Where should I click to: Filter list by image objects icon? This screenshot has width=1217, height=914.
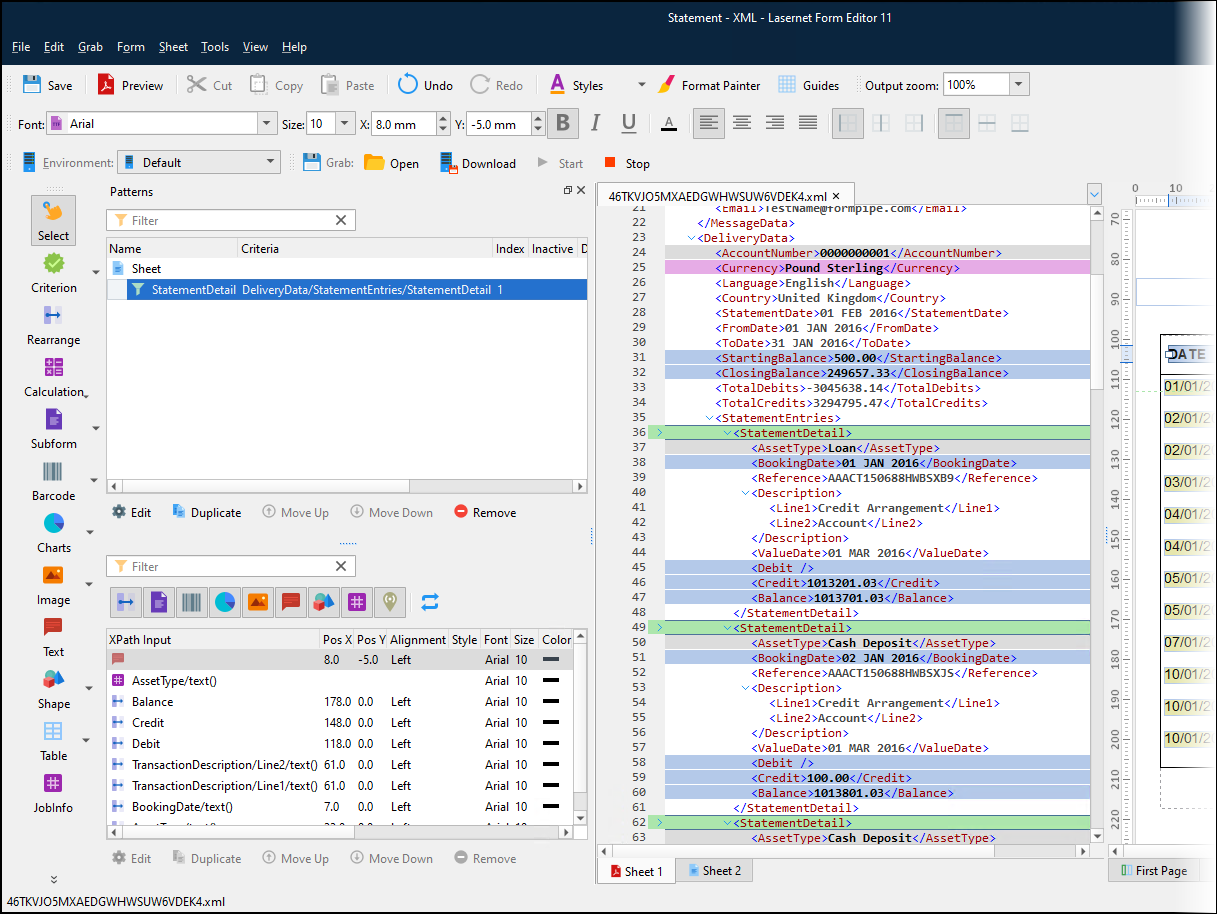point(257,602)
